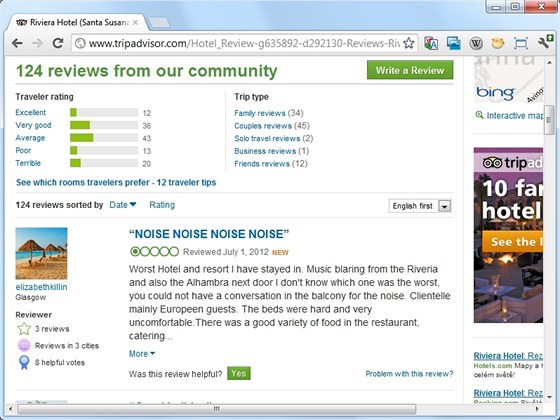Expand the Date sort dropdown
Screen dimensions: 560x420
(123, 205)
